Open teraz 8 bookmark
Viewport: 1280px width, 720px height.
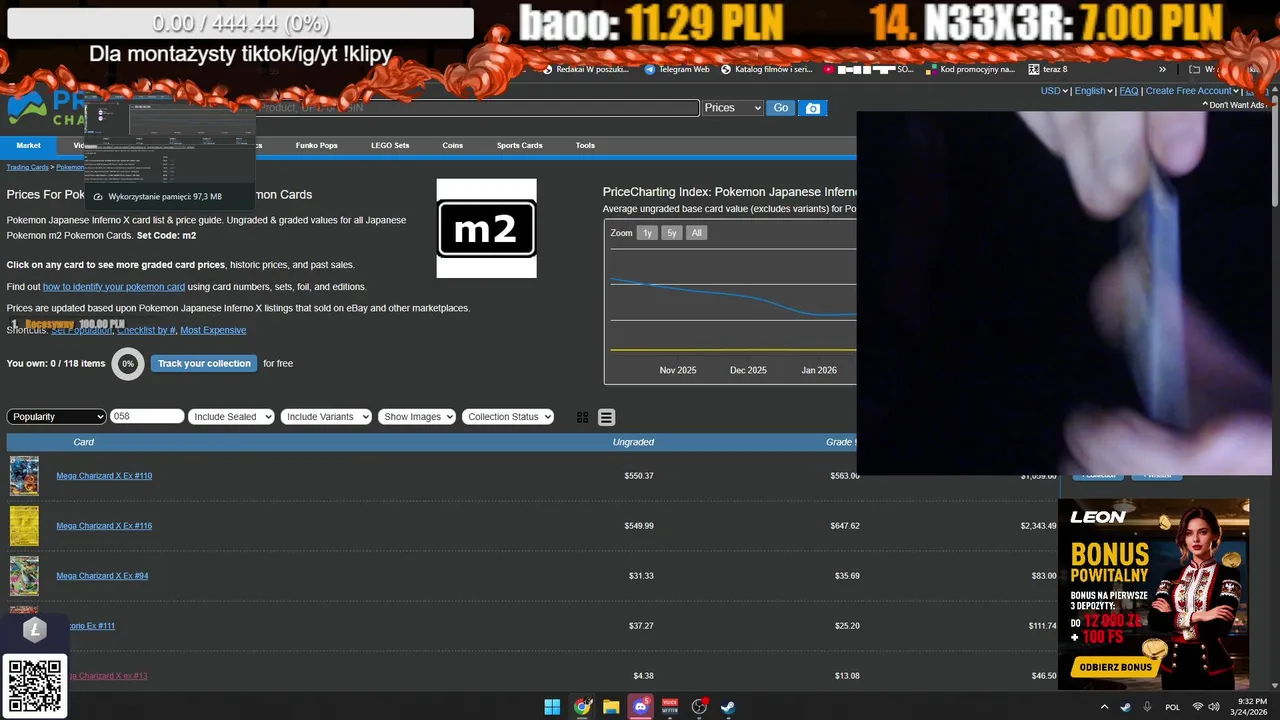1047,69
